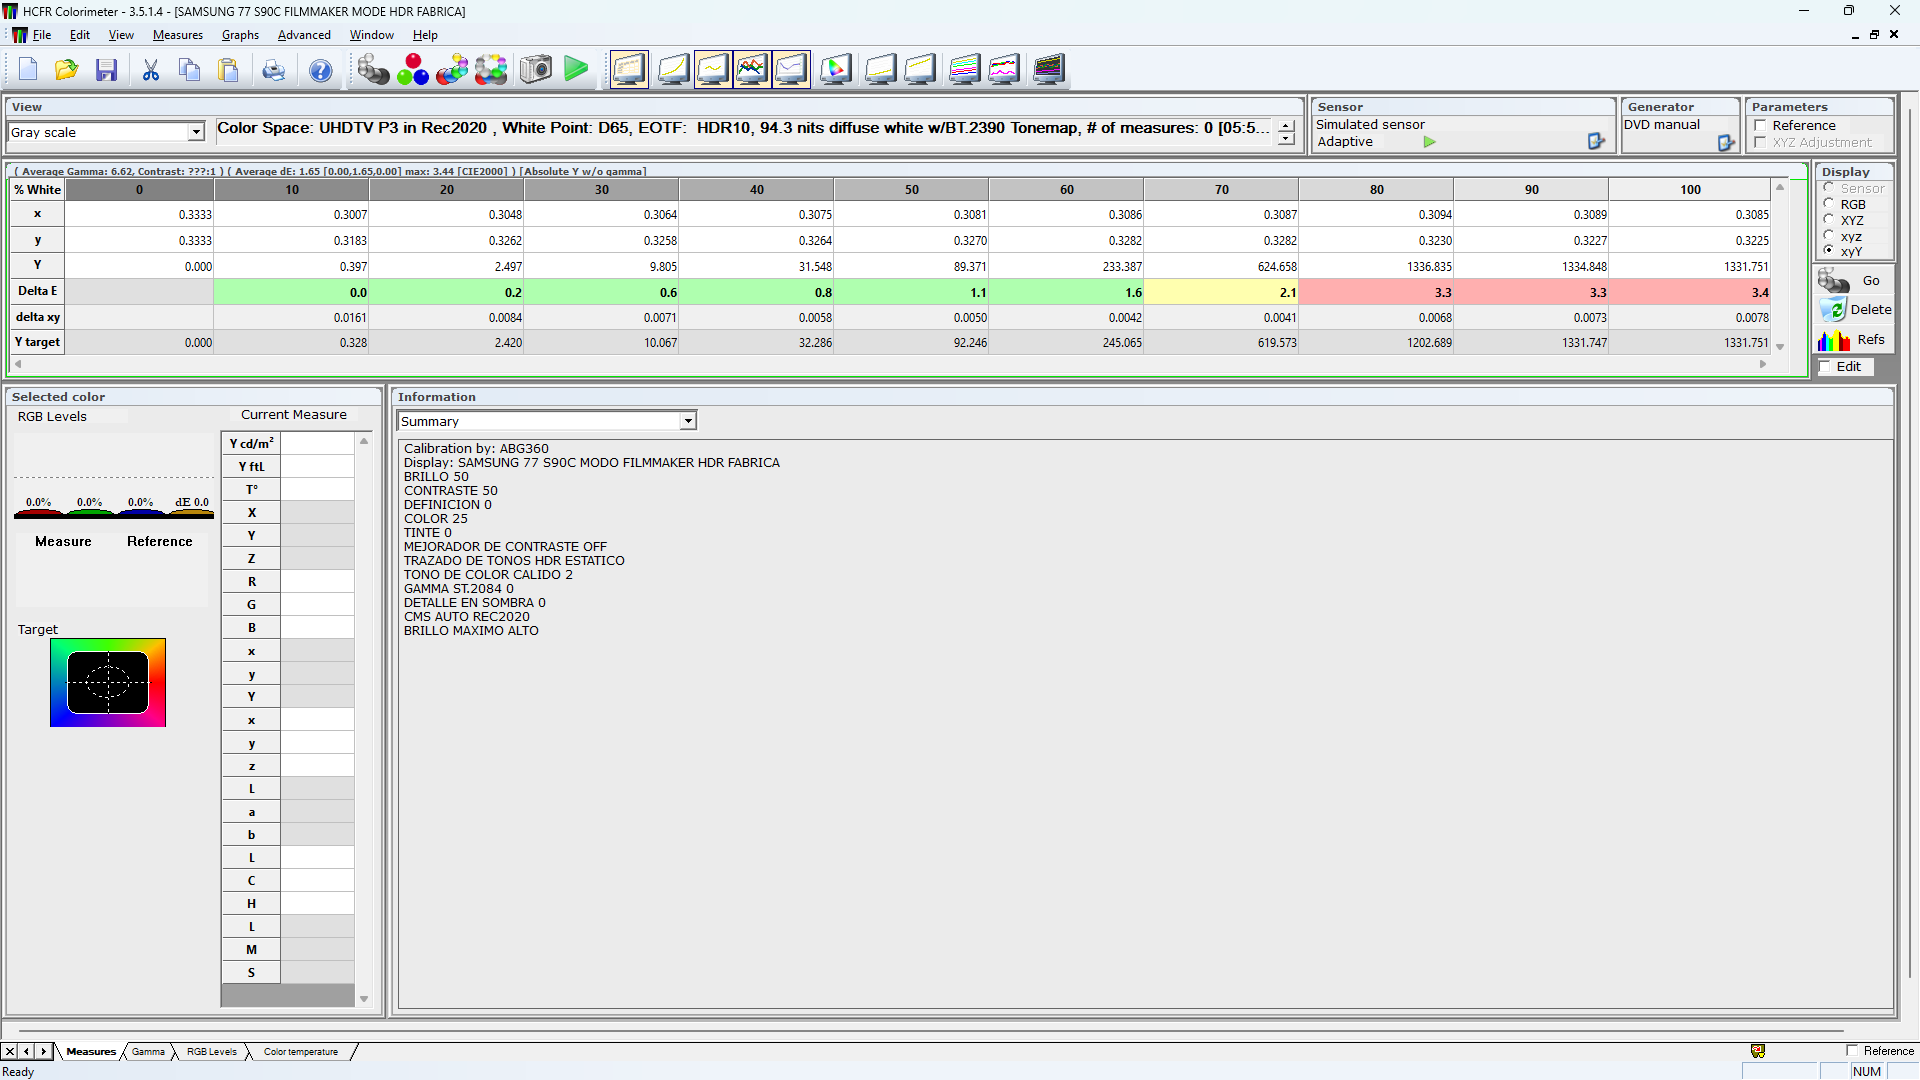Click the Copy toolbar icon
The height and width of the screenshot is (1080, 1920).
click(189, 70)
